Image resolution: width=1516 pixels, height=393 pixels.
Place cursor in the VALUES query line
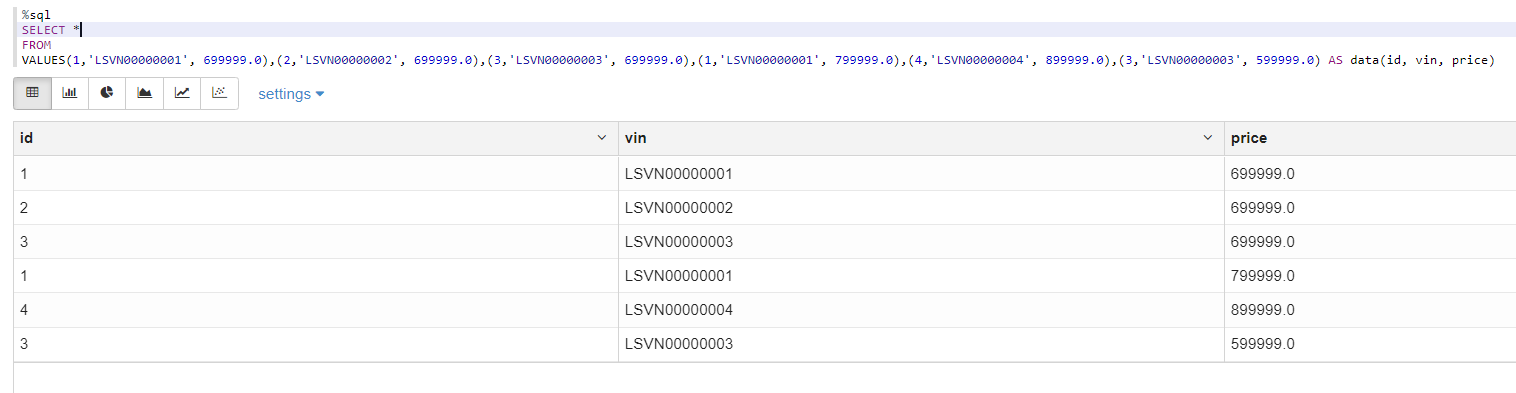(758, 60)
